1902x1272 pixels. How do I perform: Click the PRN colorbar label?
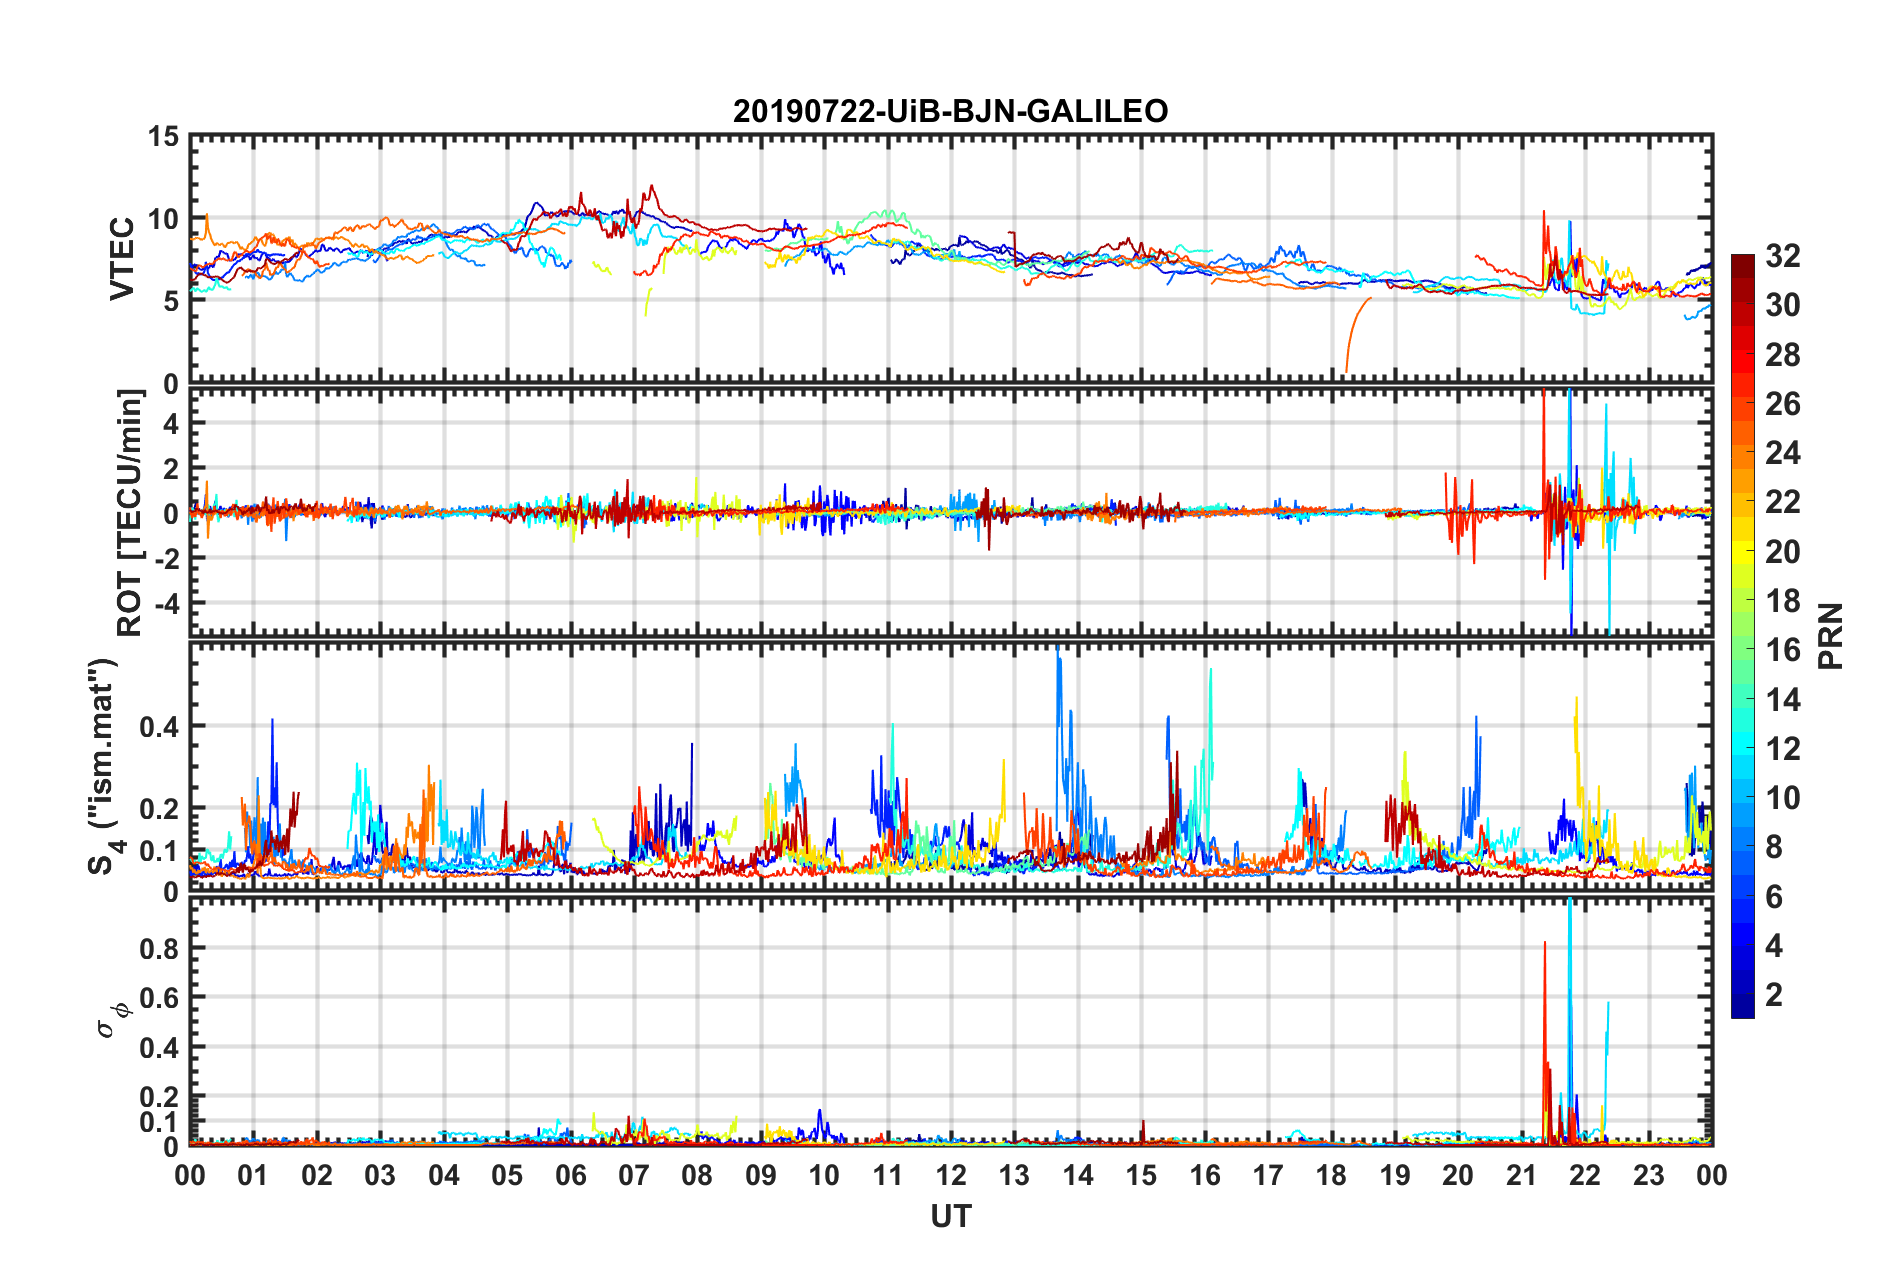pos(1830,636)
